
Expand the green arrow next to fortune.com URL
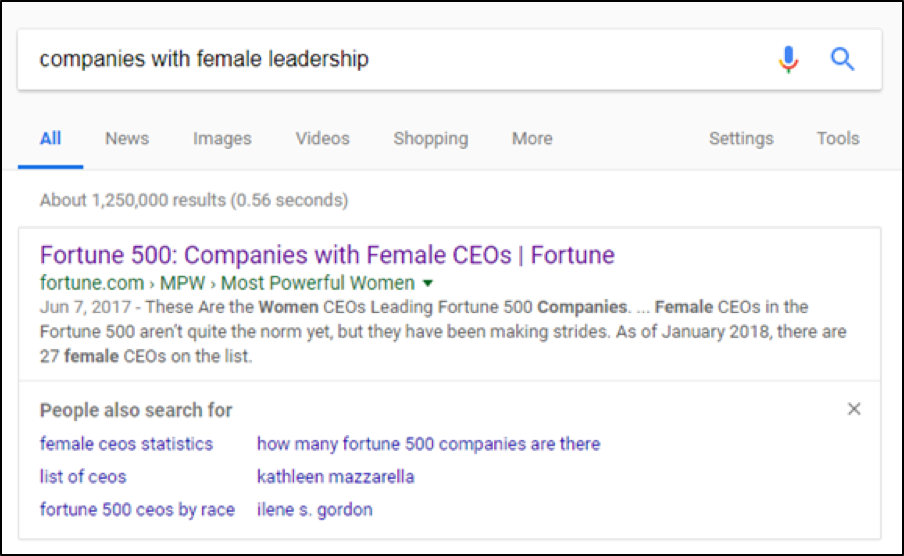(428, 283)
